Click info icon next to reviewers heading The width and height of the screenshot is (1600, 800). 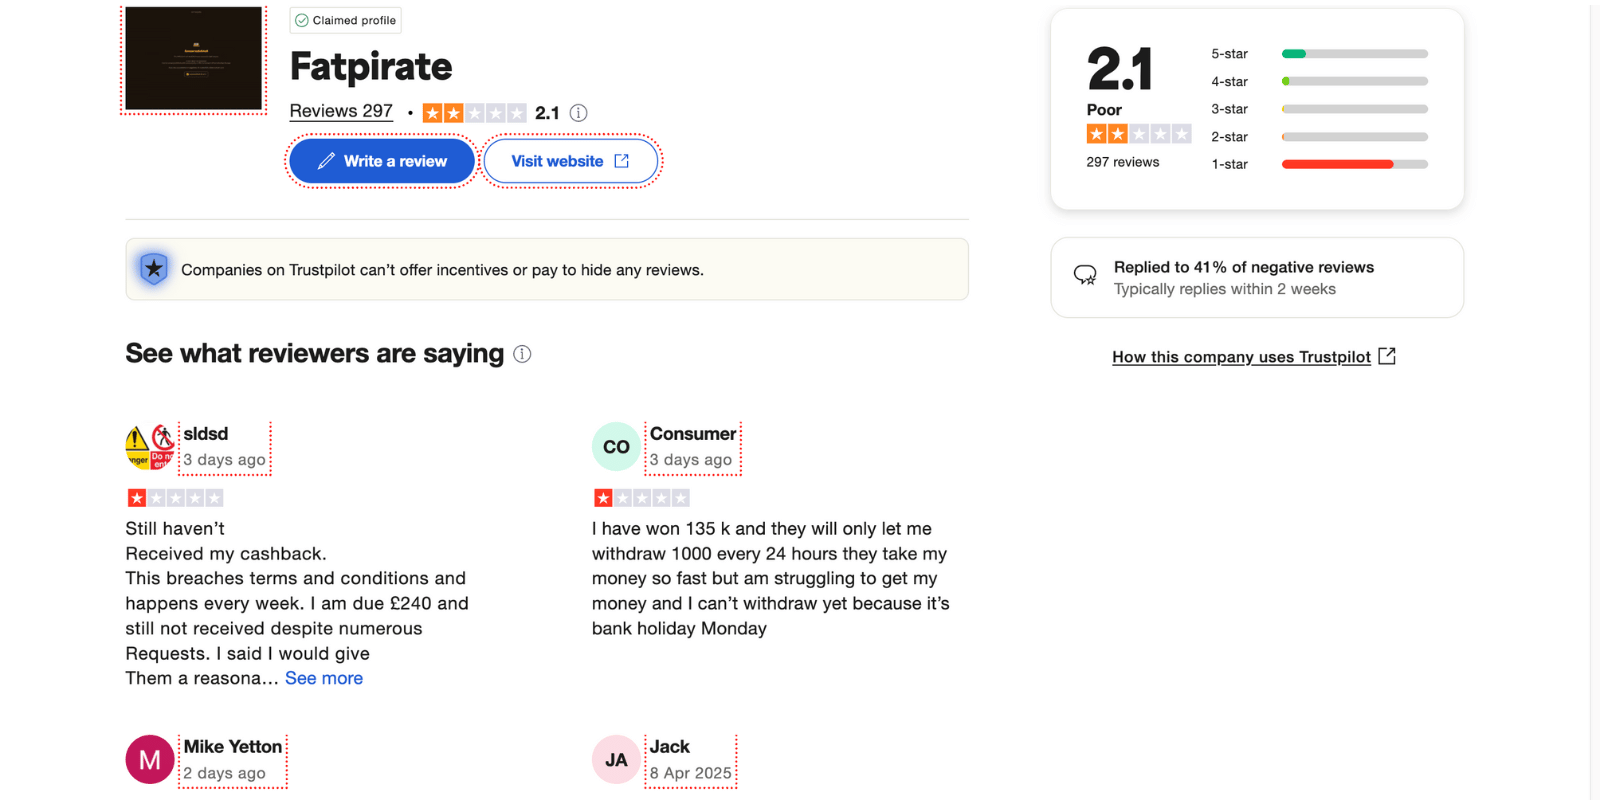coord(522,354)
